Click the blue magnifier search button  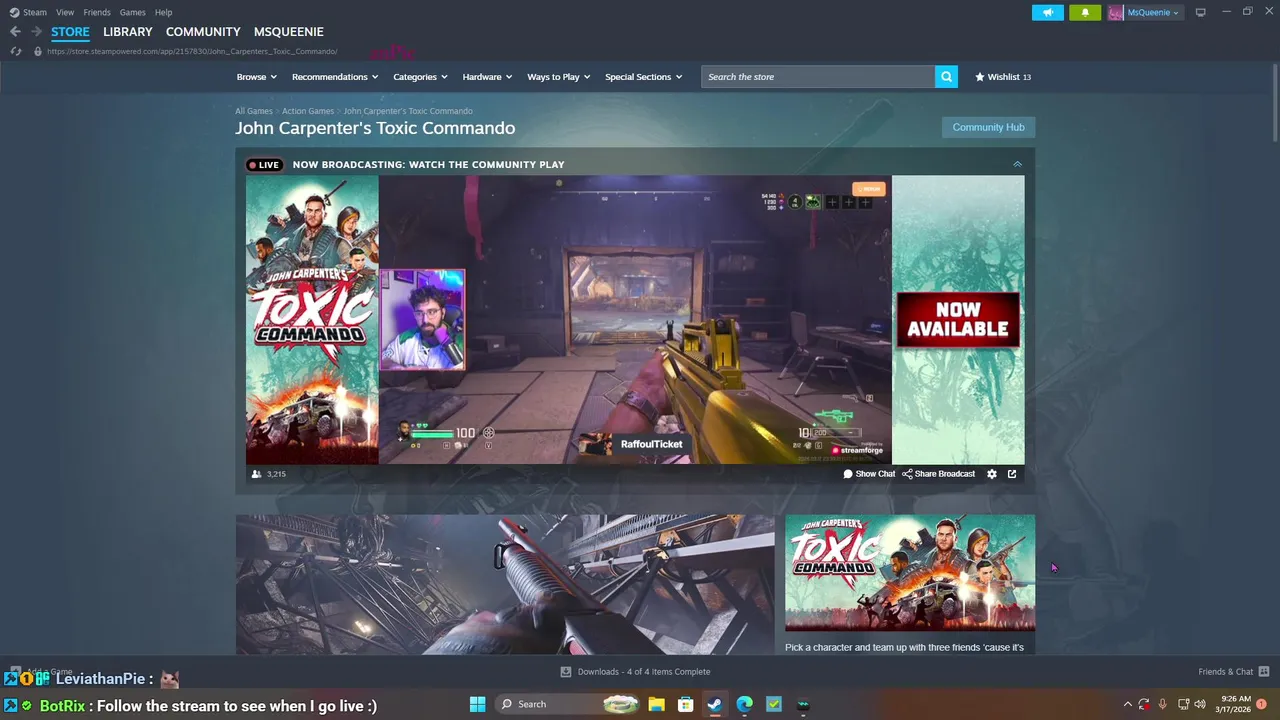pos(946,77)
